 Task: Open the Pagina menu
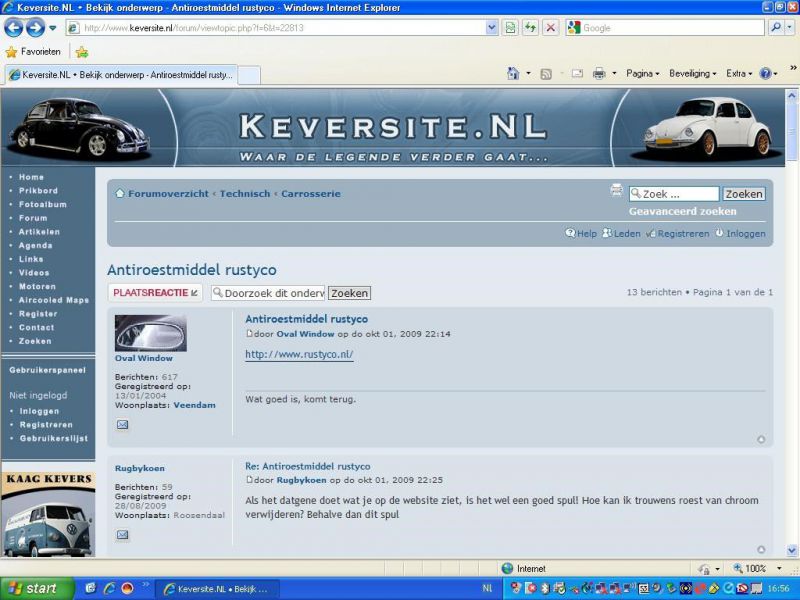tap(642, 73)
